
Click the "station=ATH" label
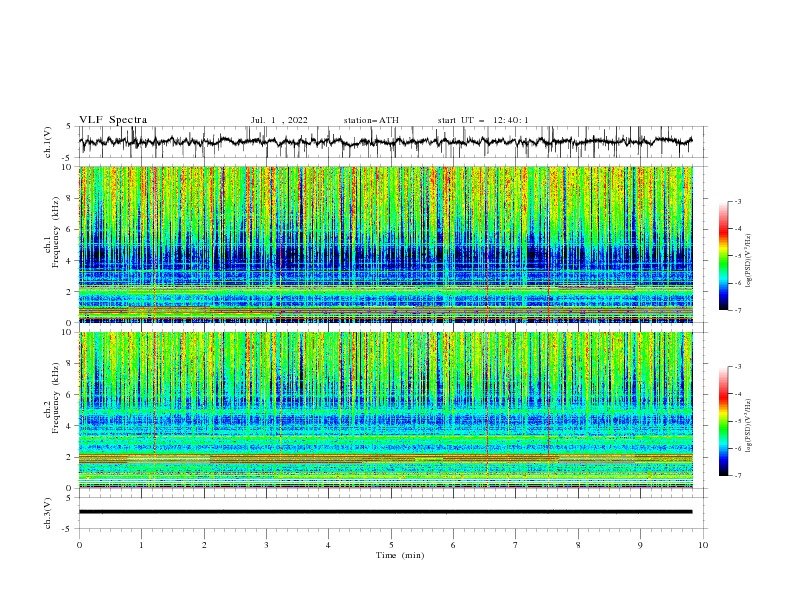click(x=371, y=120)
